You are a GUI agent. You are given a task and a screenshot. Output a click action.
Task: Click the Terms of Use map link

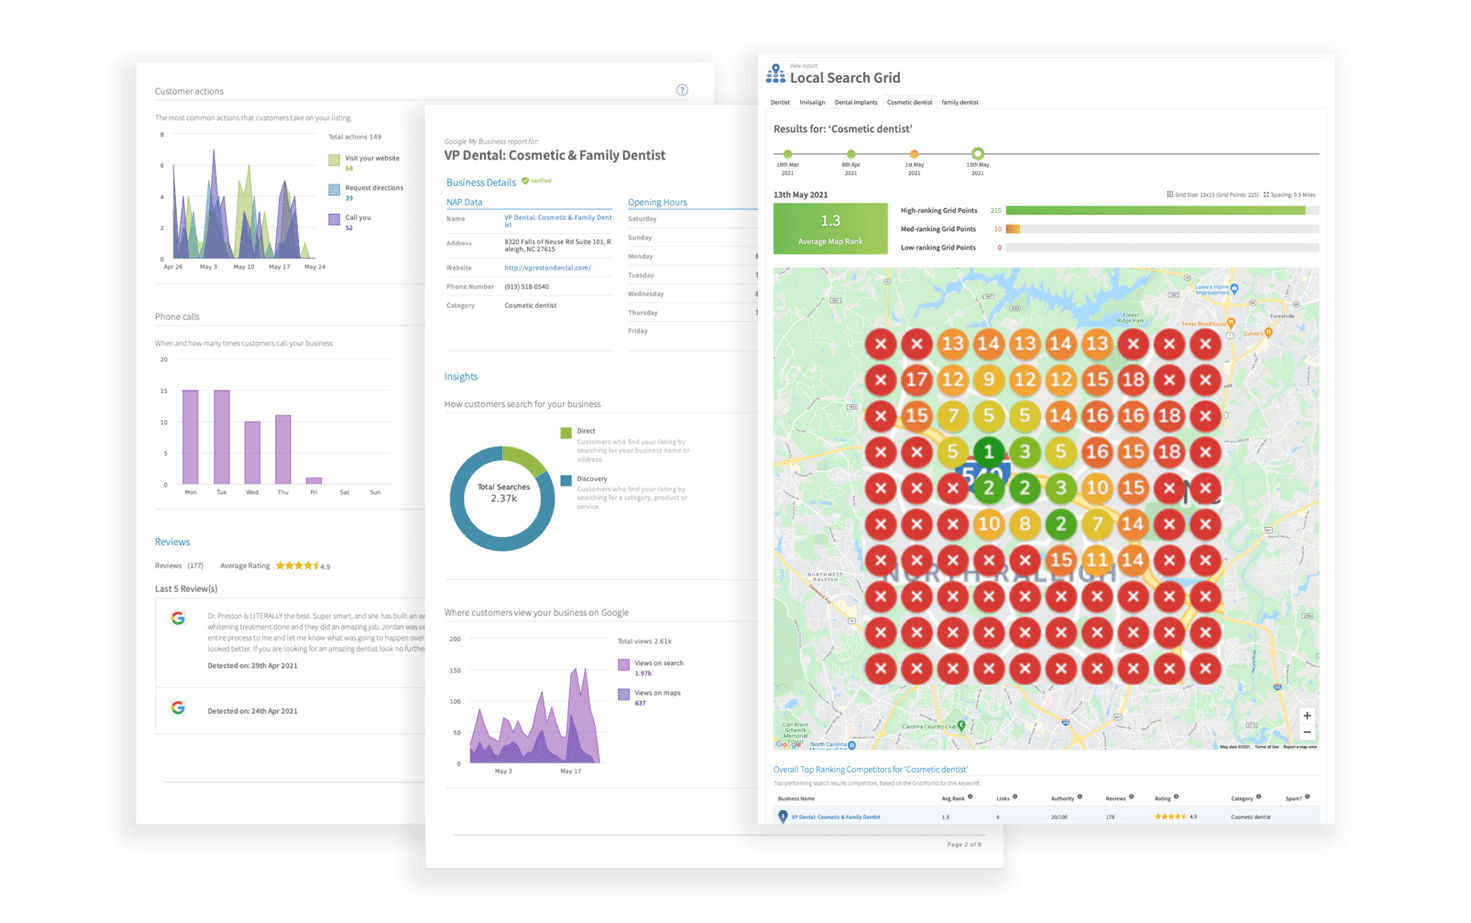pos(1267,747)
